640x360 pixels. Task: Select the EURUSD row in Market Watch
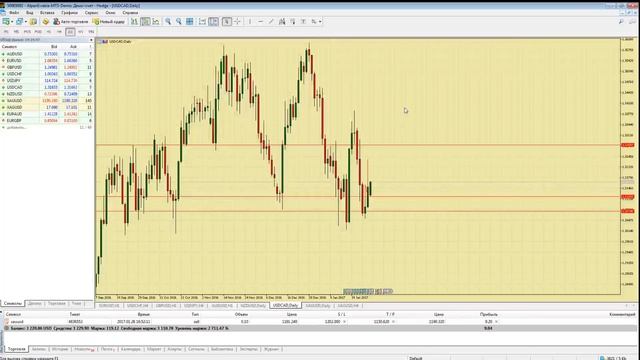pyautogui.click(x=47, y=60)
